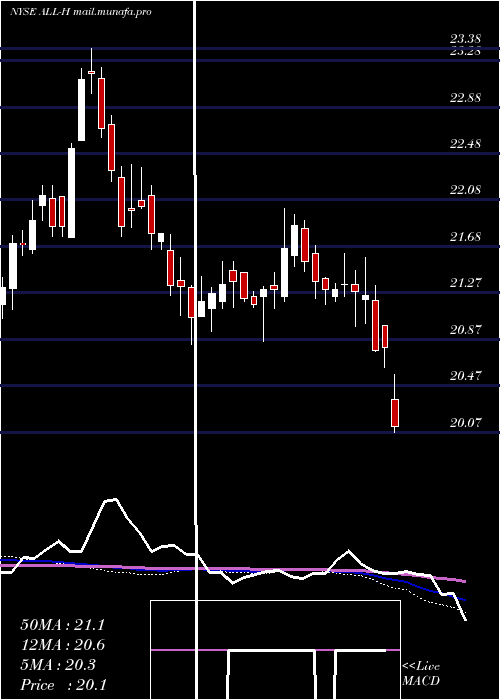Viewport: 500px width, 700px height.
Task: Click the 20.47 price axis label
Action: [x=465, y=375]
